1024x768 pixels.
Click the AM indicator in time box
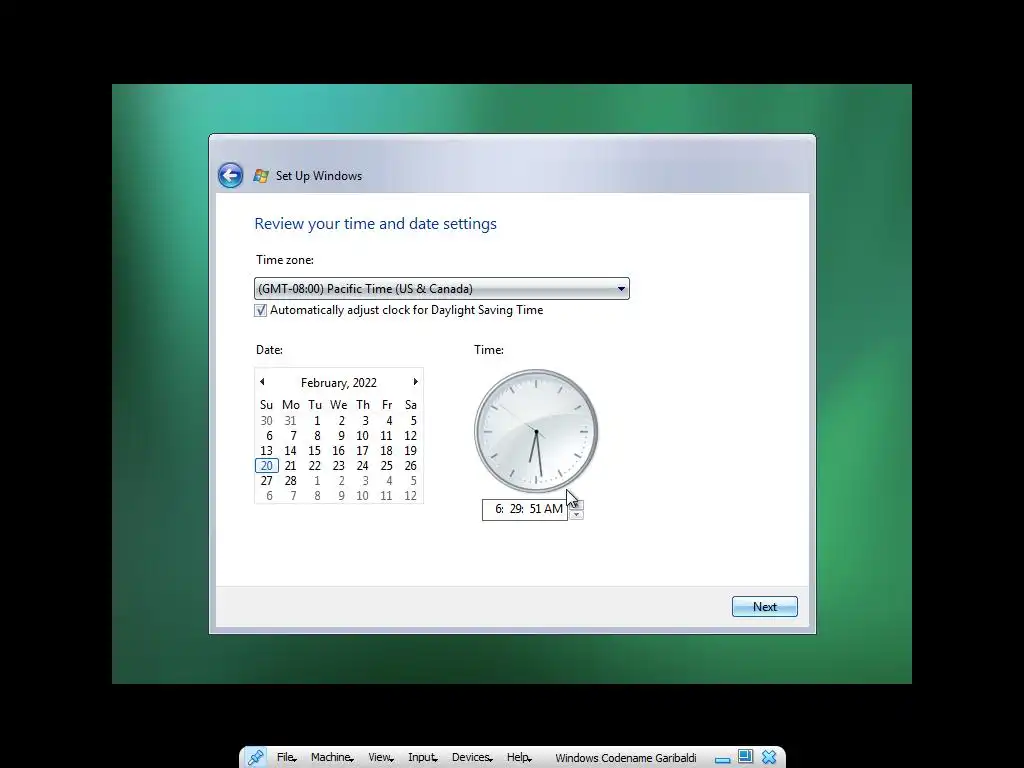(x=554, y=509)
